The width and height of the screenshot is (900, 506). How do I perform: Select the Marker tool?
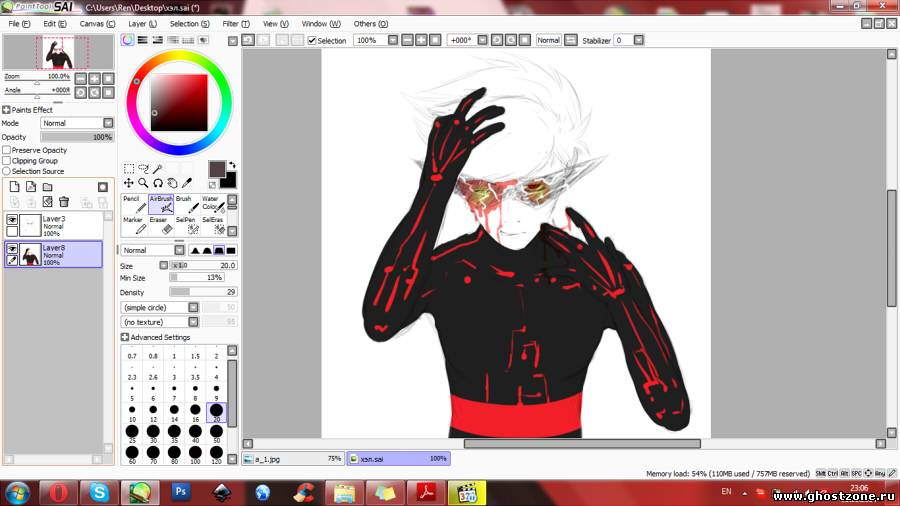[x=134, y=225]
